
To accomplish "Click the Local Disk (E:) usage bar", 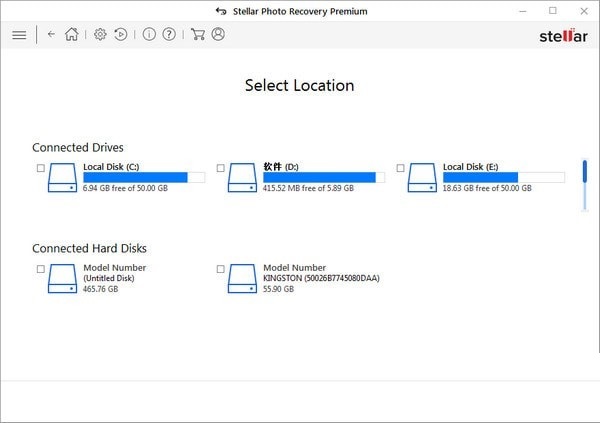I will [x=504, y=177].
